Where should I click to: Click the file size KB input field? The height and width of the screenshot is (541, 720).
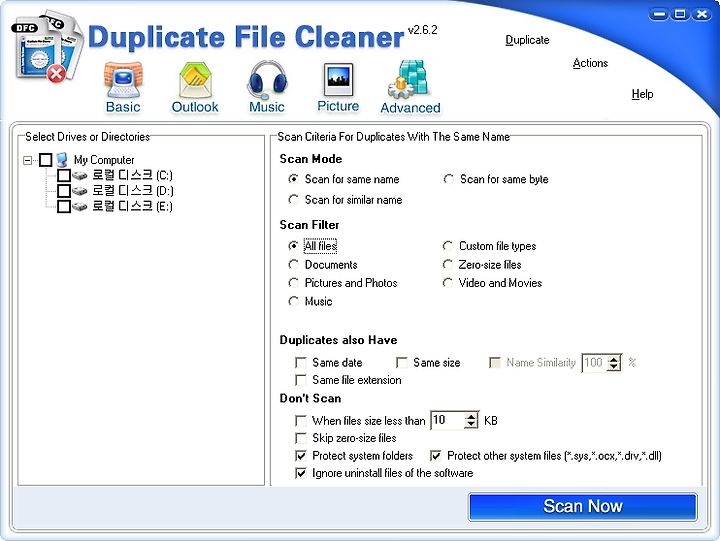coord(447,420)
